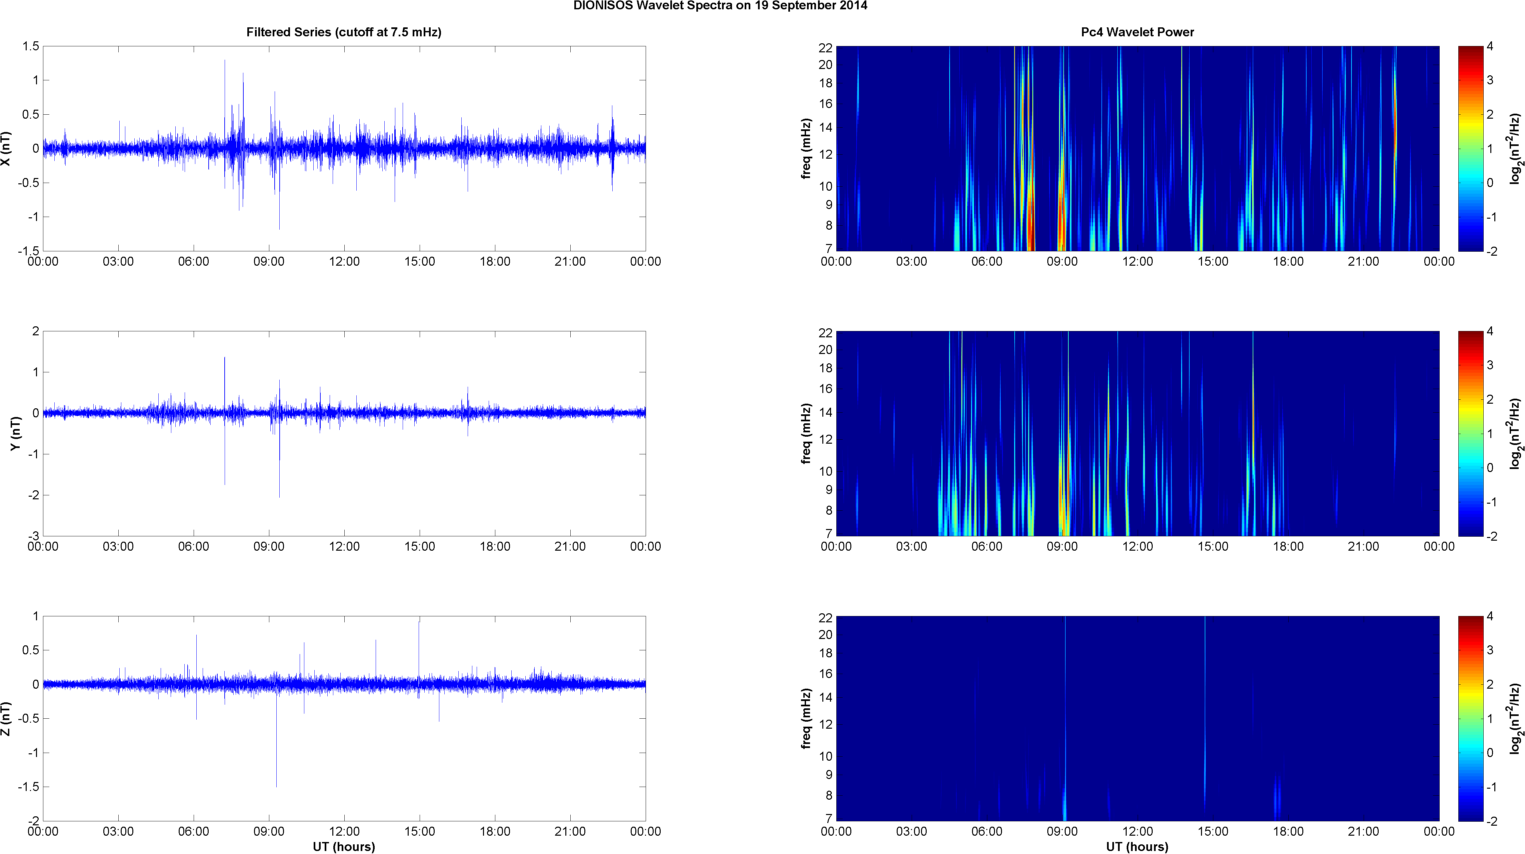
Task: Click the '-2' tick on the bottom colorbar
Action: [1491, 821]
